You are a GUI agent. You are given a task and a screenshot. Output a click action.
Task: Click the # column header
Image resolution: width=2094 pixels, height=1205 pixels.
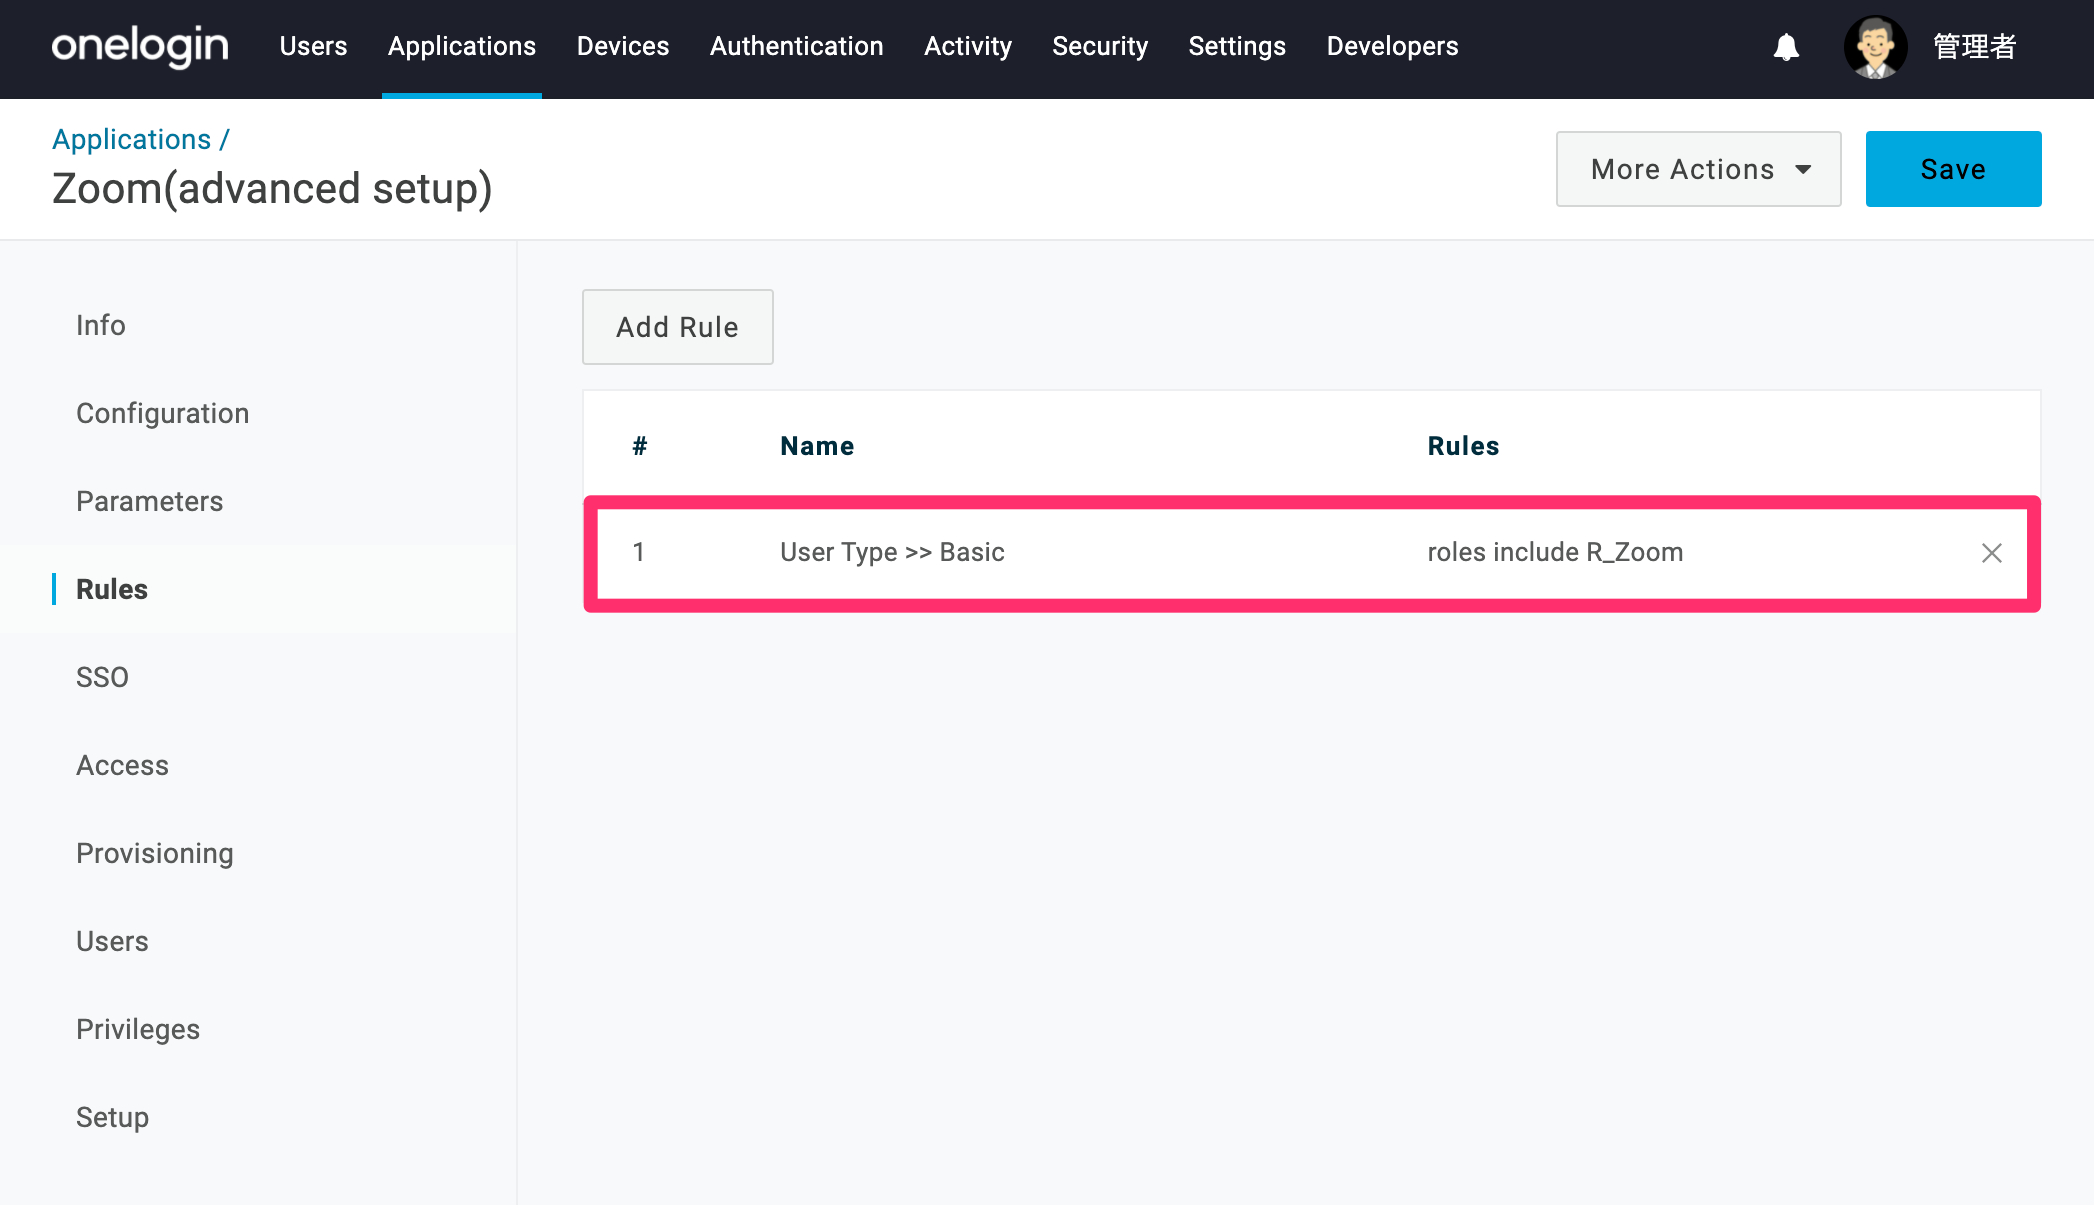(x=640, y=446)
